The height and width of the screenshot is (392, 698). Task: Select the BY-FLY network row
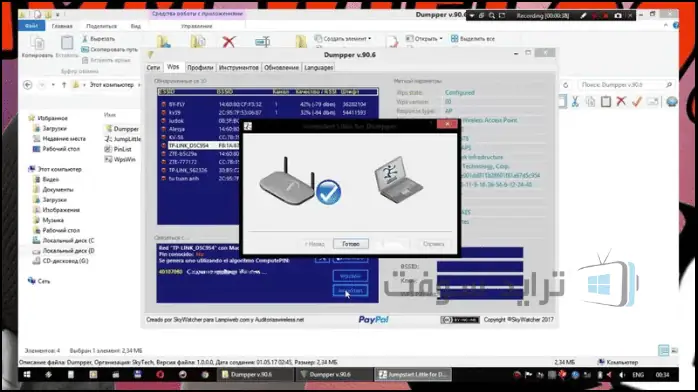point(268,104)
